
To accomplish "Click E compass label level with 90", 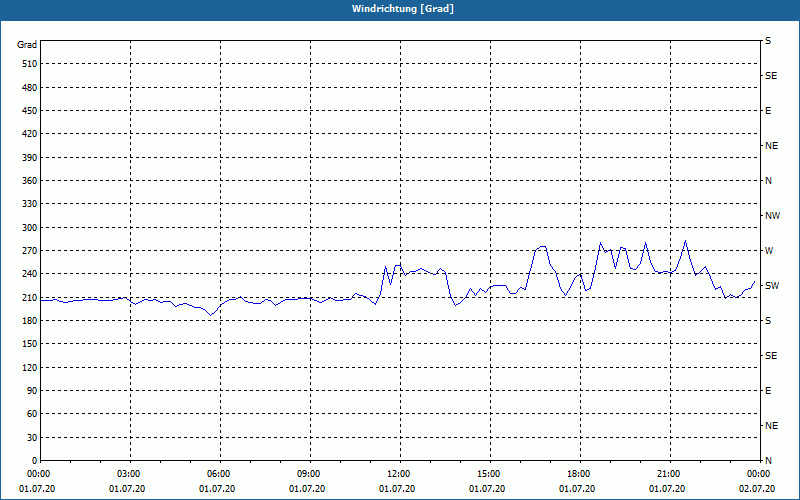I will [768, 391].
